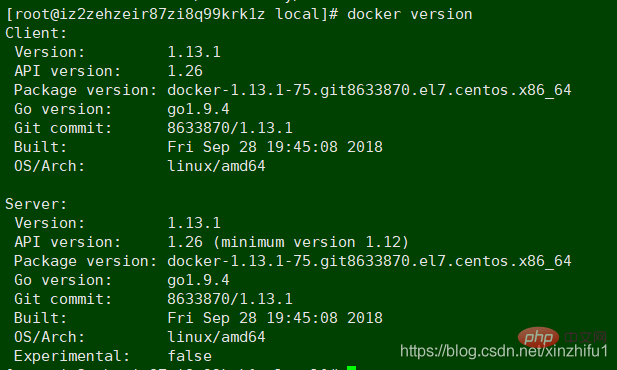The height and width of the screenshot is (370, 617).
Task: Select the Client Version value 1.13.1
Action: pos(194,52)
